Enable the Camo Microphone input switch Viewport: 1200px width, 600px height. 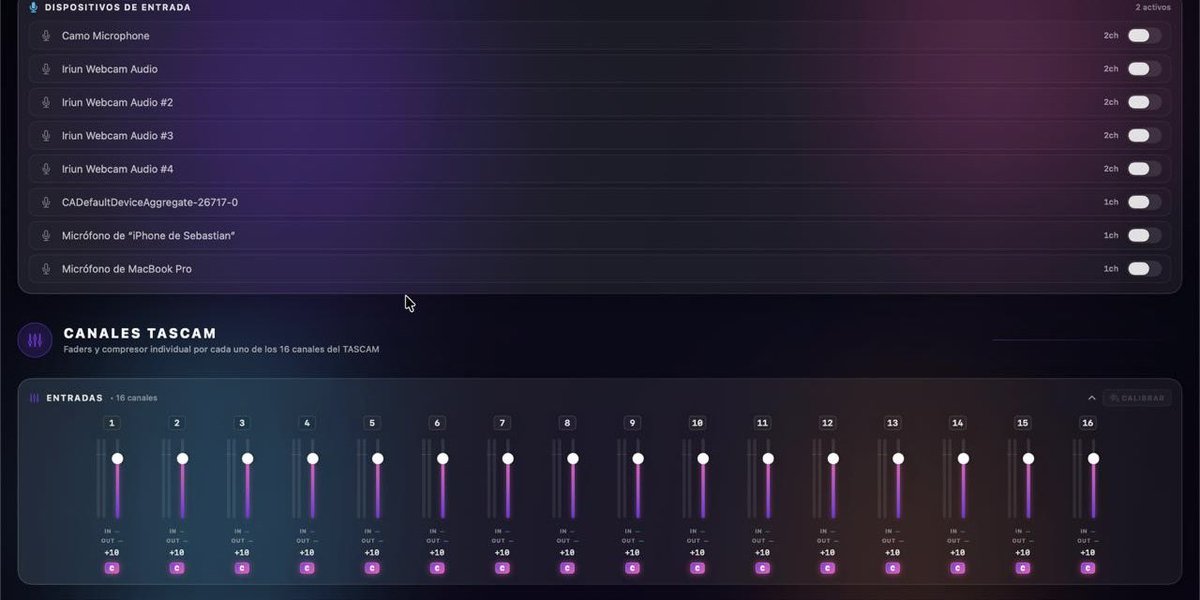point(1144,36)
